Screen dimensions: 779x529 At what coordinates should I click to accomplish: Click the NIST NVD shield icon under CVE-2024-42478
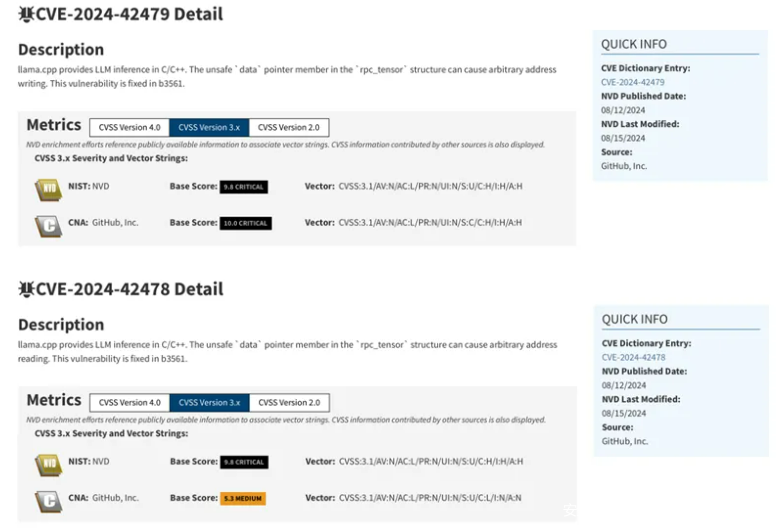click(48, 463)
